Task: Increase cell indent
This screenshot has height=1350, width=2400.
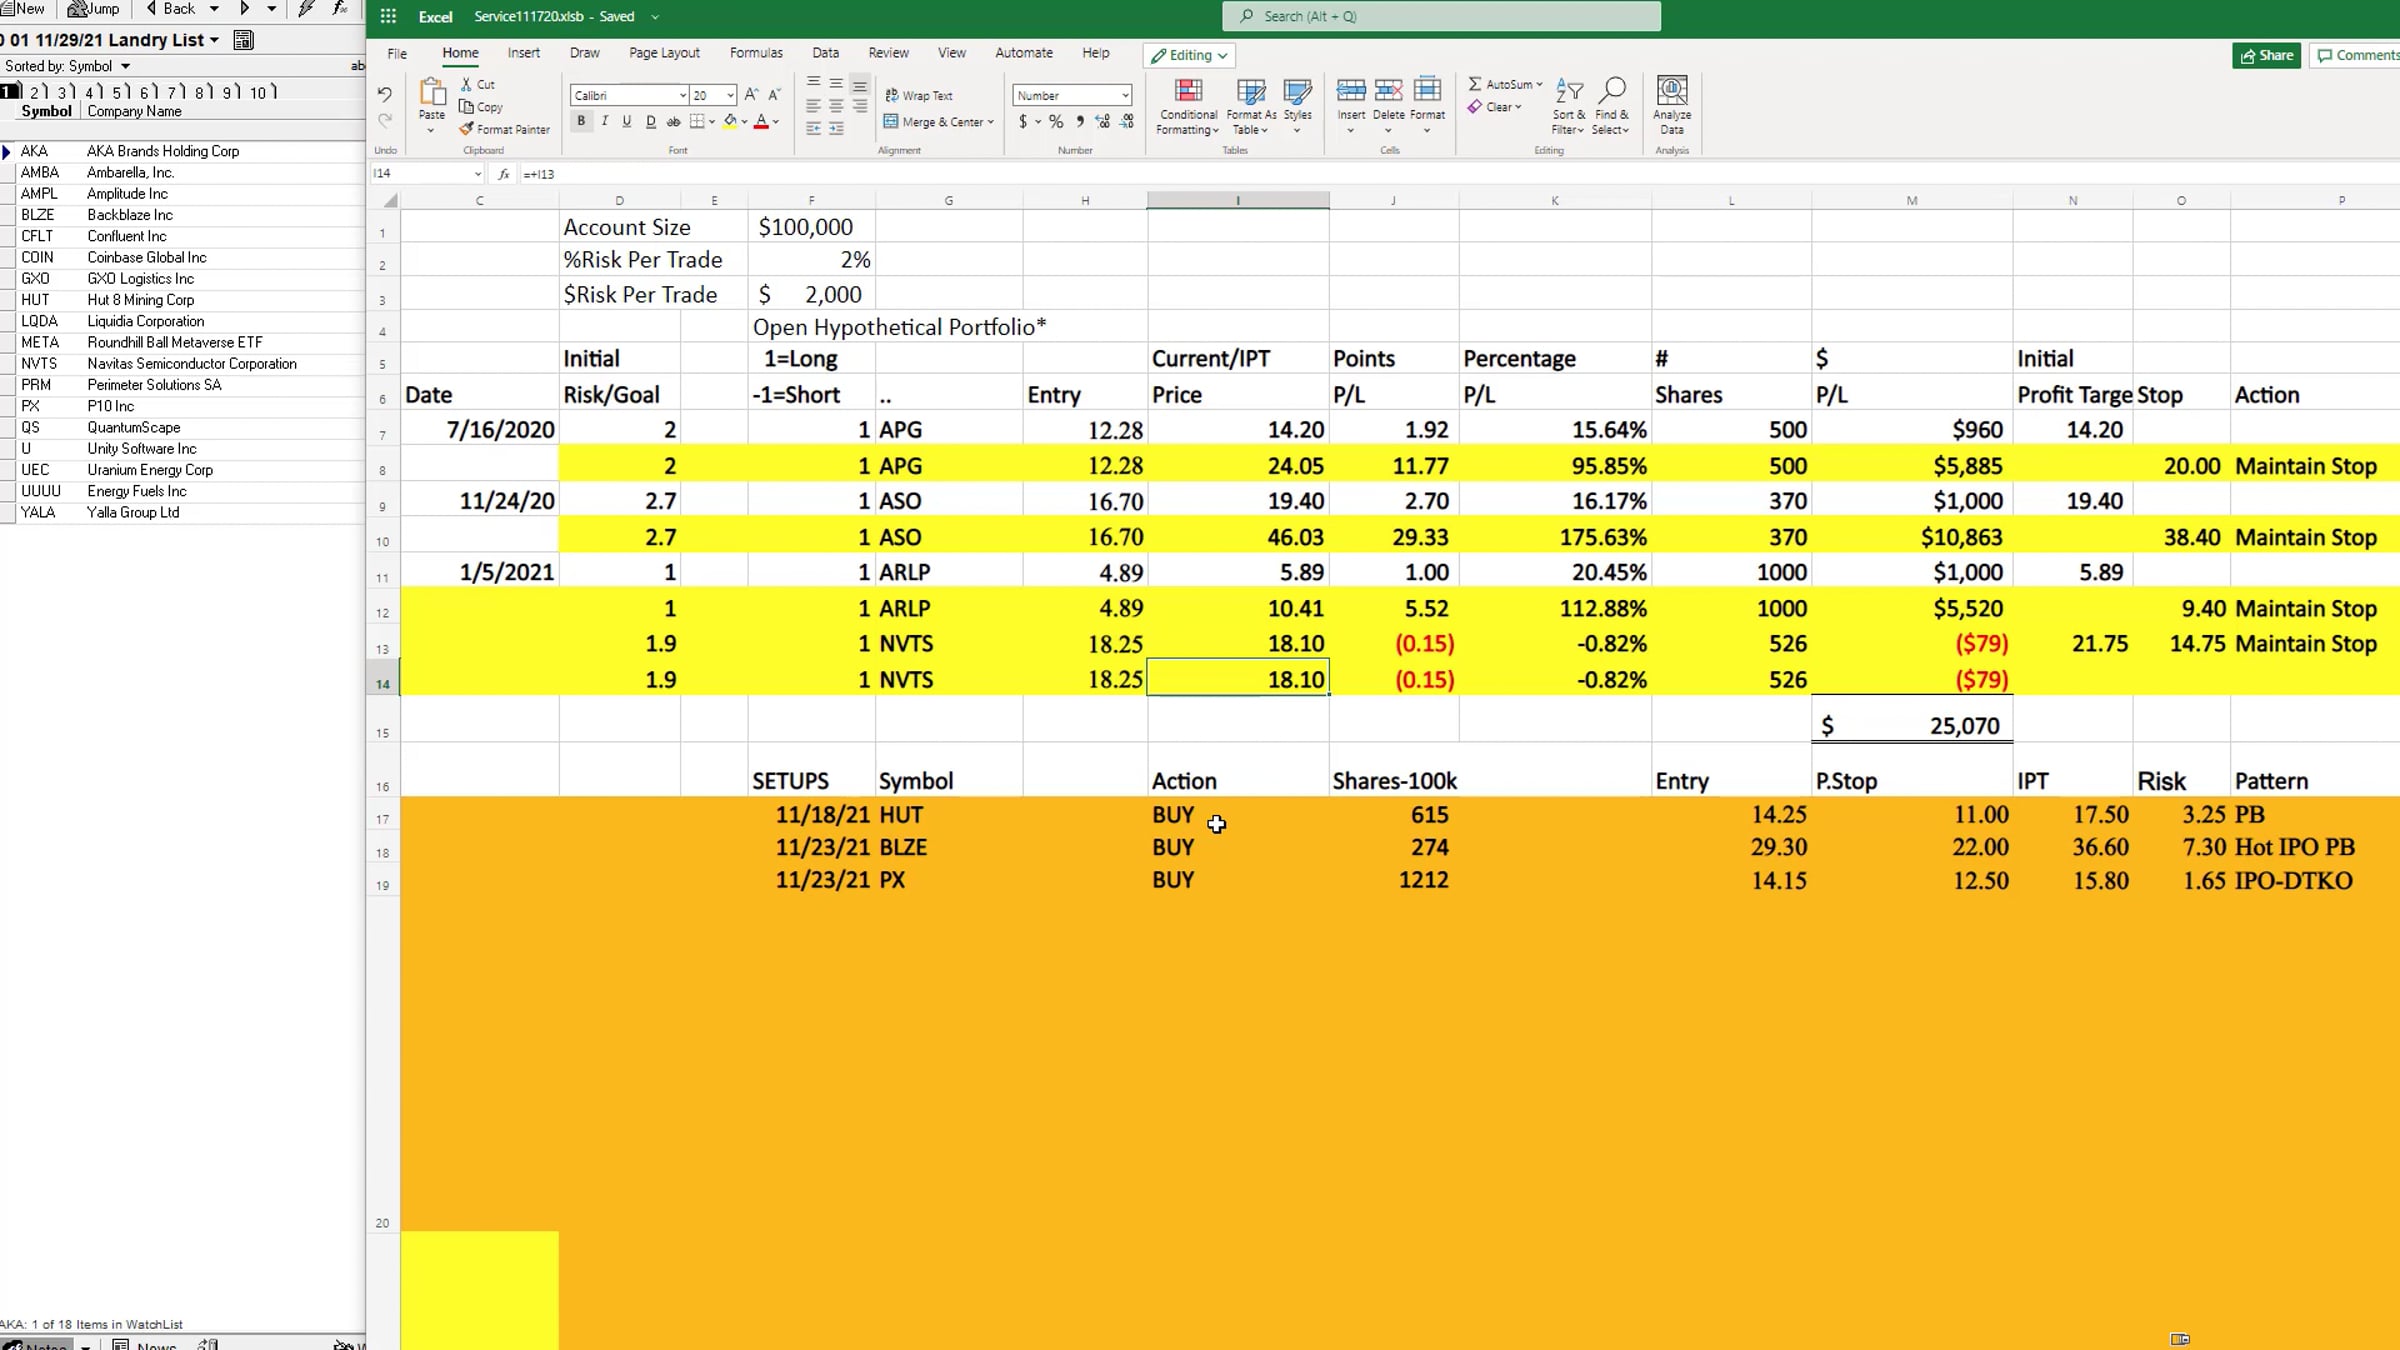Action: tap(836, 129)
